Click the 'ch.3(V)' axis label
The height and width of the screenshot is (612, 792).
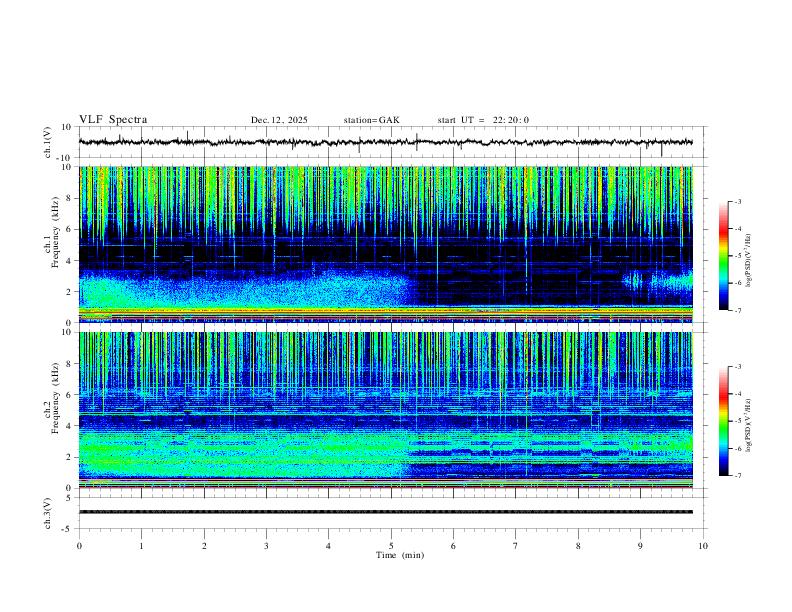pyautogui.click(x=48, y=513)
